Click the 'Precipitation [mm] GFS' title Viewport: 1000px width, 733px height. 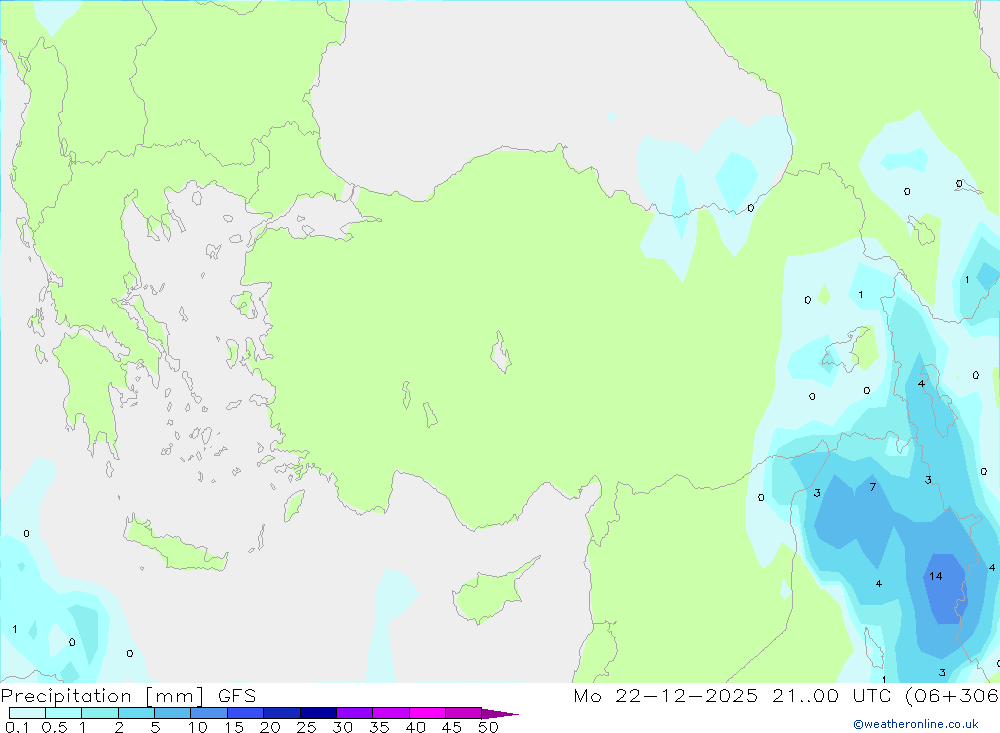[128, 695]
